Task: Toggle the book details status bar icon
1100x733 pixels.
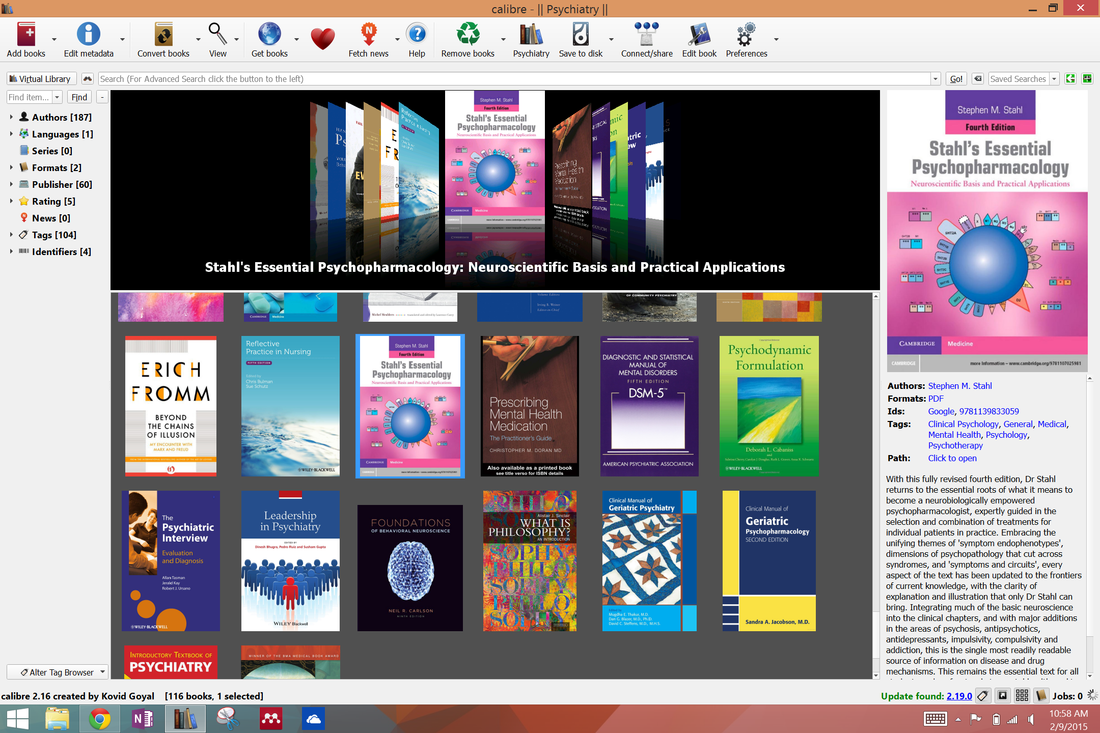Action: pyautogui.click(x=1041, y=696)
